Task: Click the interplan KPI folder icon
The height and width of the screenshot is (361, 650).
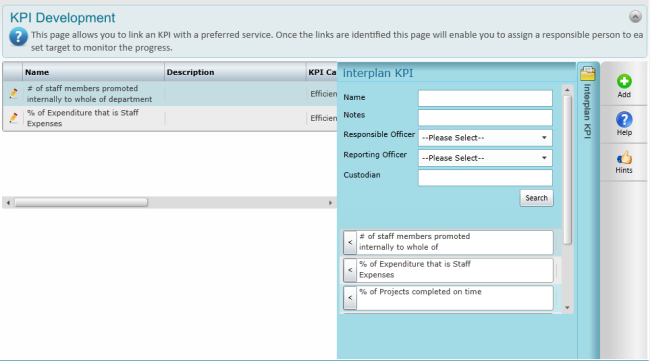Action: 587,73
